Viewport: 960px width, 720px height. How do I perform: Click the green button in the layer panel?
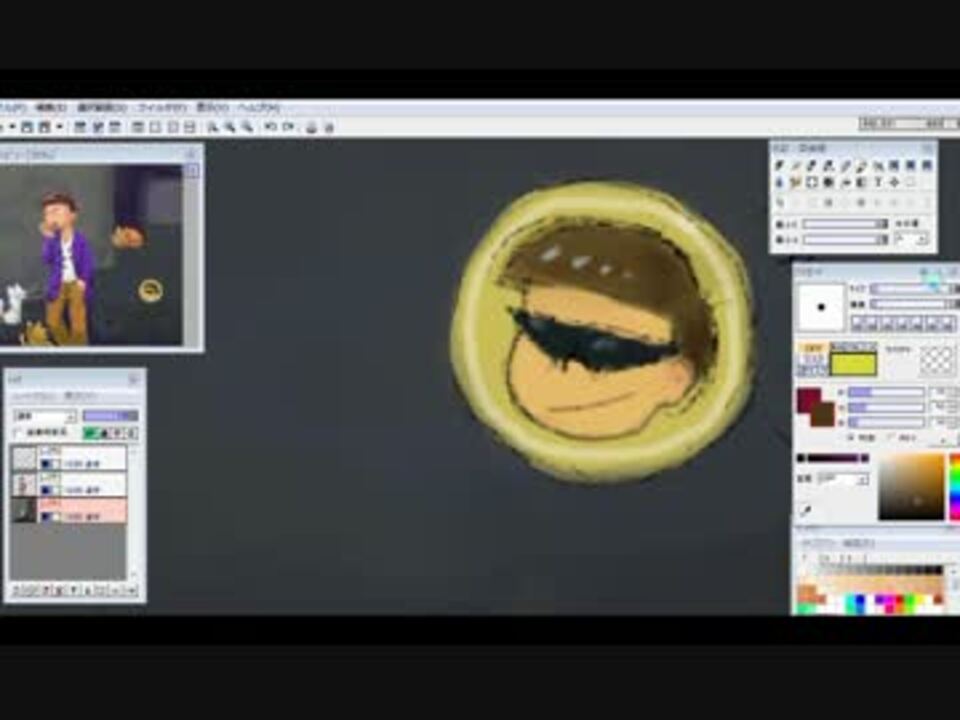click(x=93, y=433)
